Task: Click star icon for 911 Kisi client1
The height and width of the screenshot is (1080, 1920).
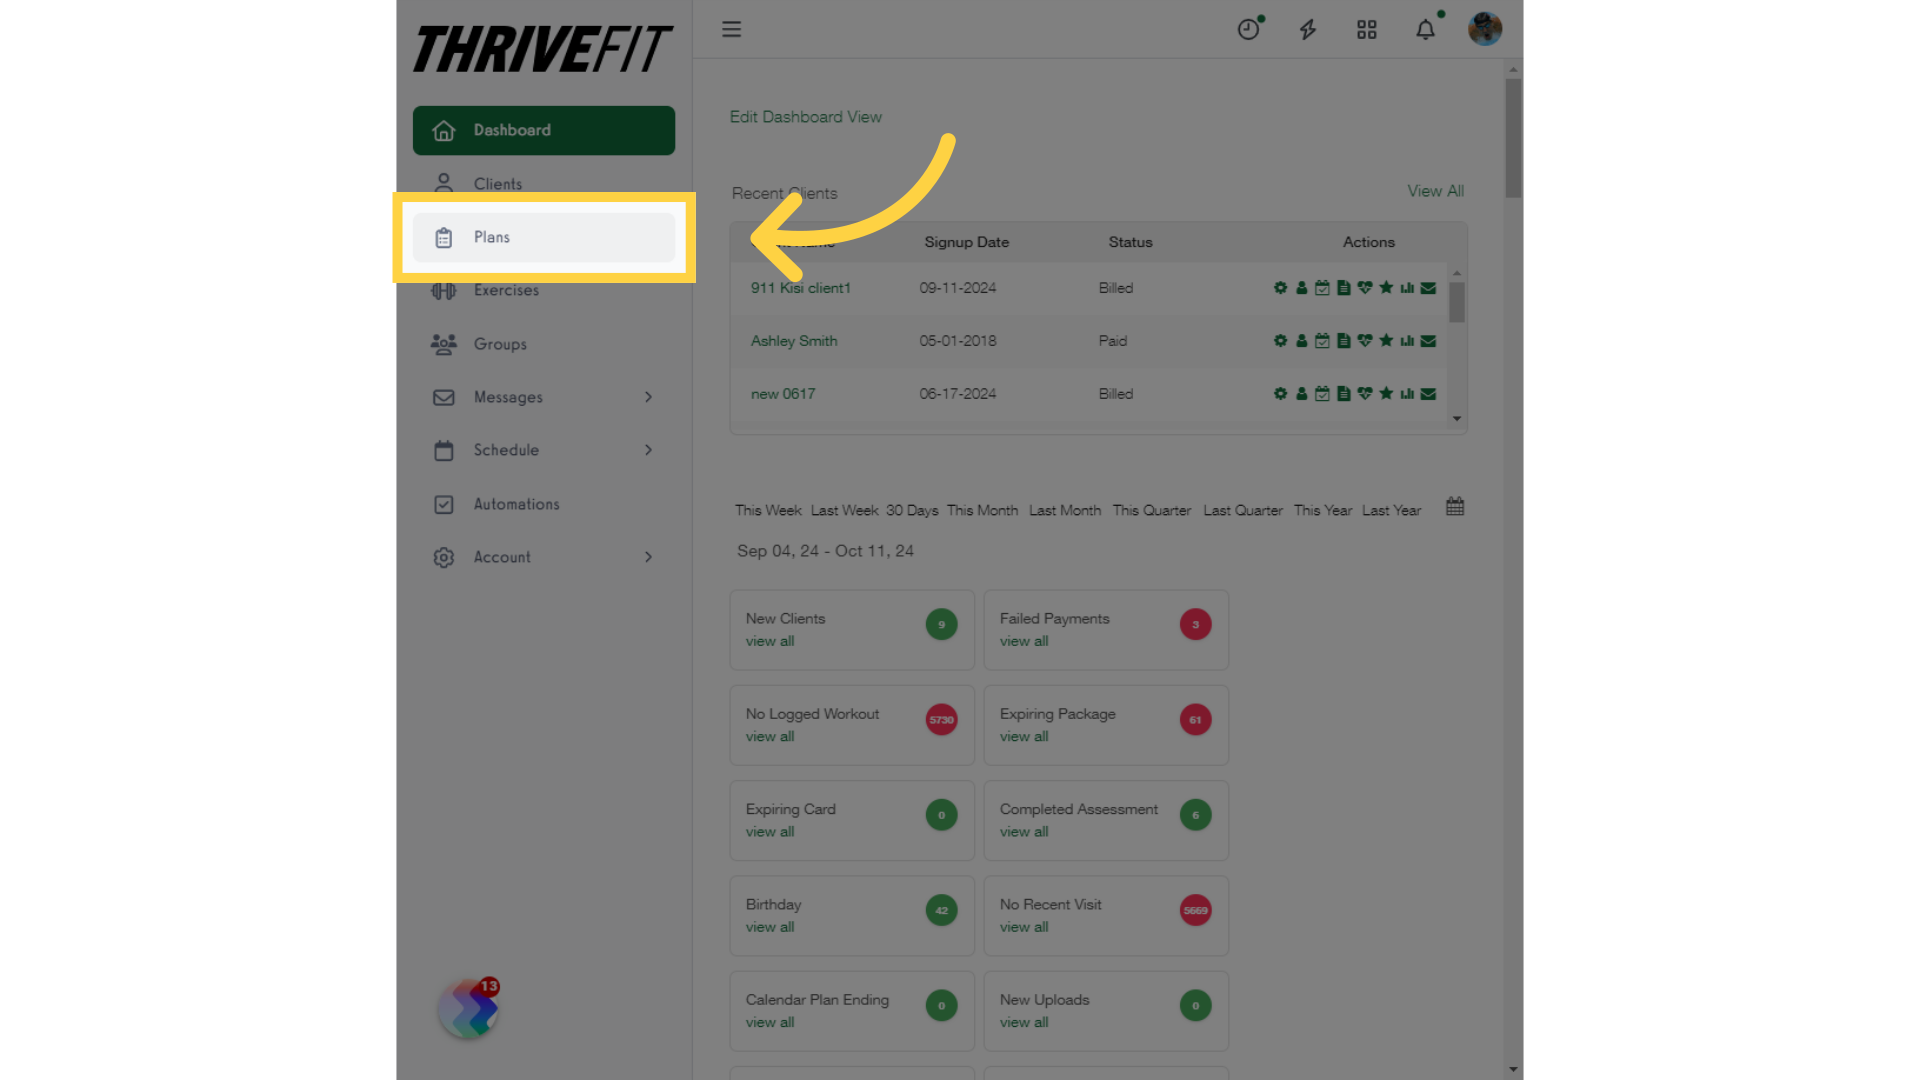Action: (x=1386, y=288)
